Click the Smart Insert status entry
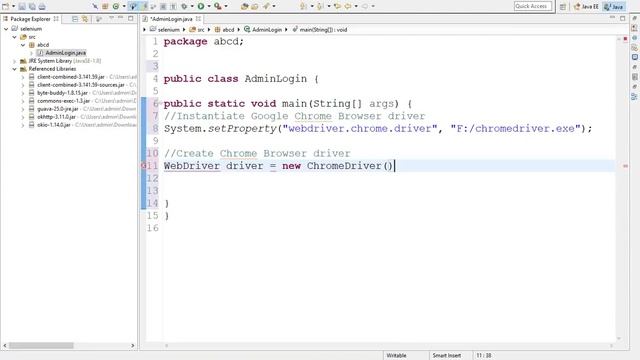The height and width of the screenshot is (360, 640). 447,356
